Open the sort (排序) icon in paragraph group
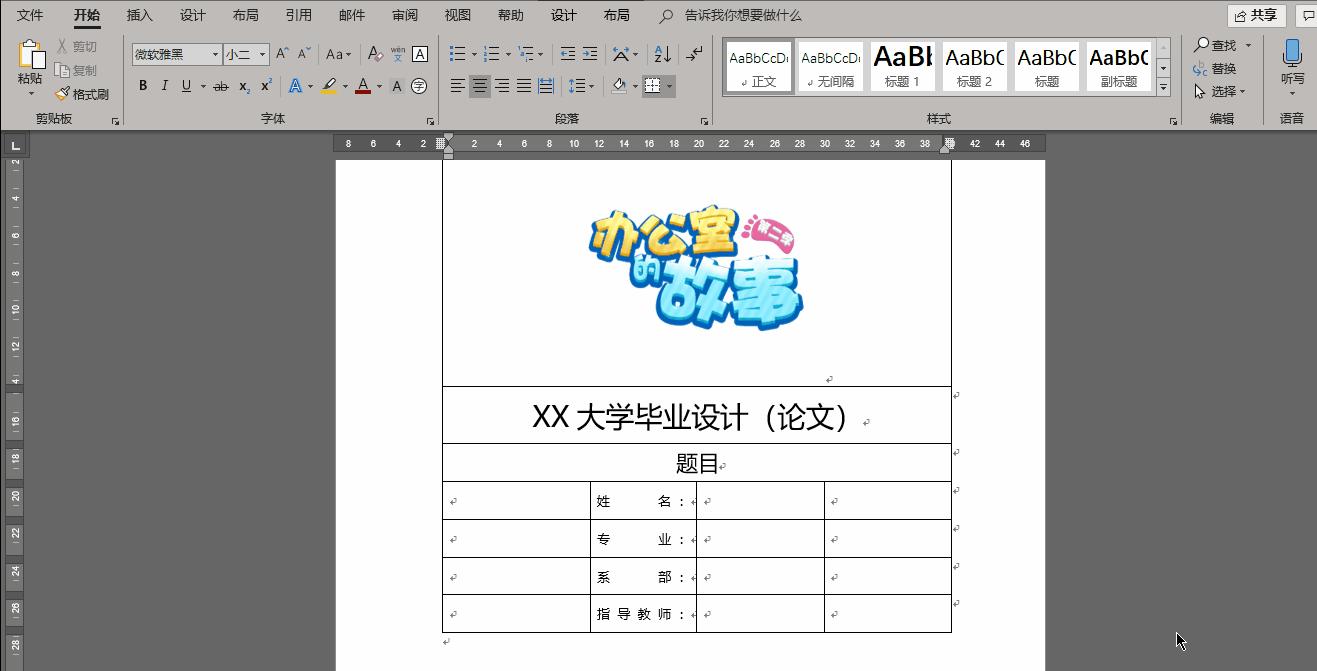The width and height of the screenshot is (1317, 671). click(661, 56)
